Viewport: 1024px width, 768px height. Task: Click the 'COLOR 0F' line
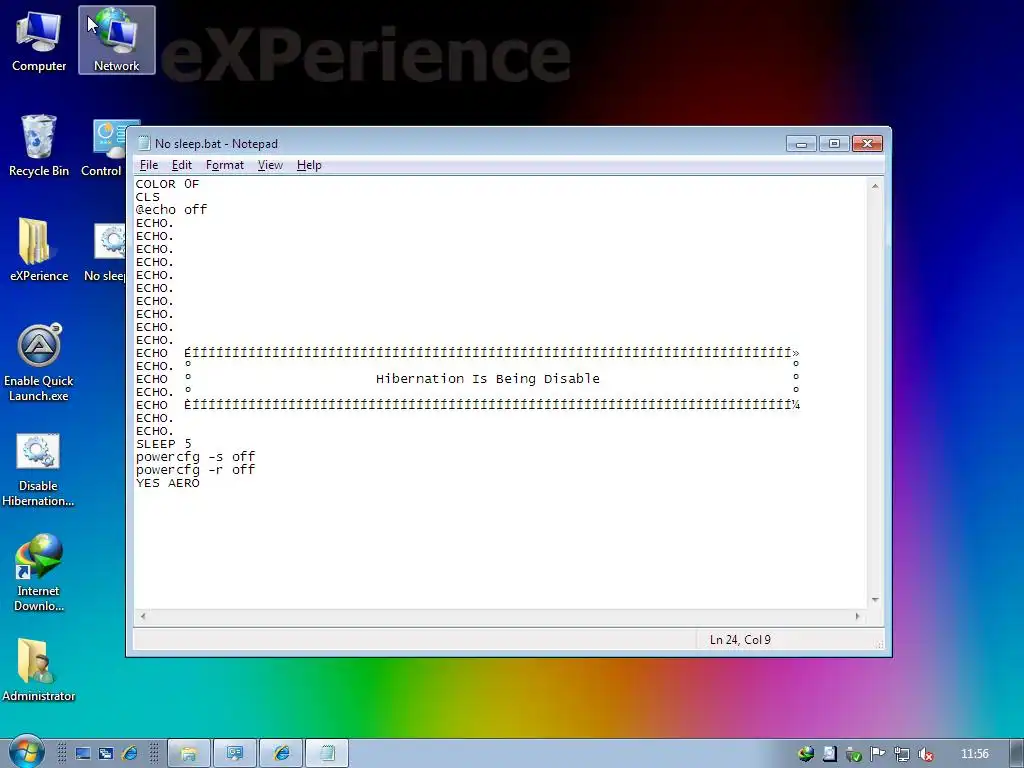(167, 184)
